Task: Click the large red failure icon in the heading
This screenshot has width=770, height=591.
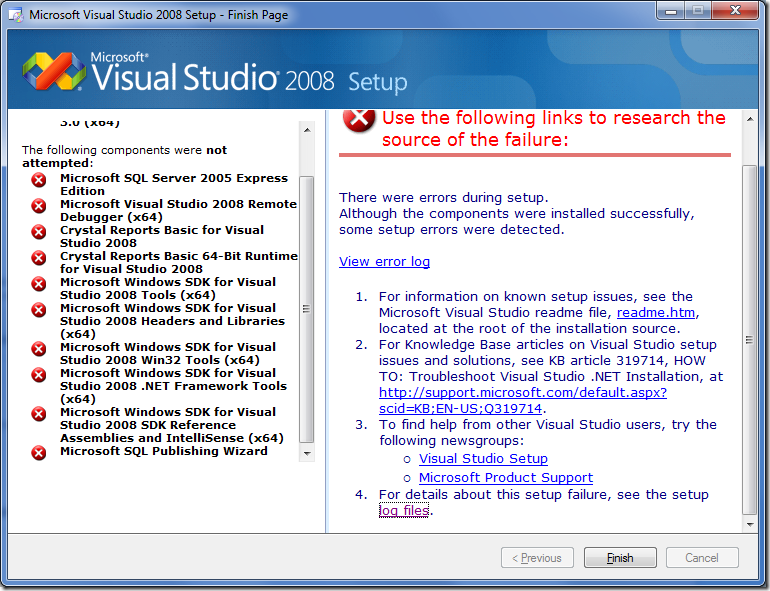Action: [x=359, y=119]
